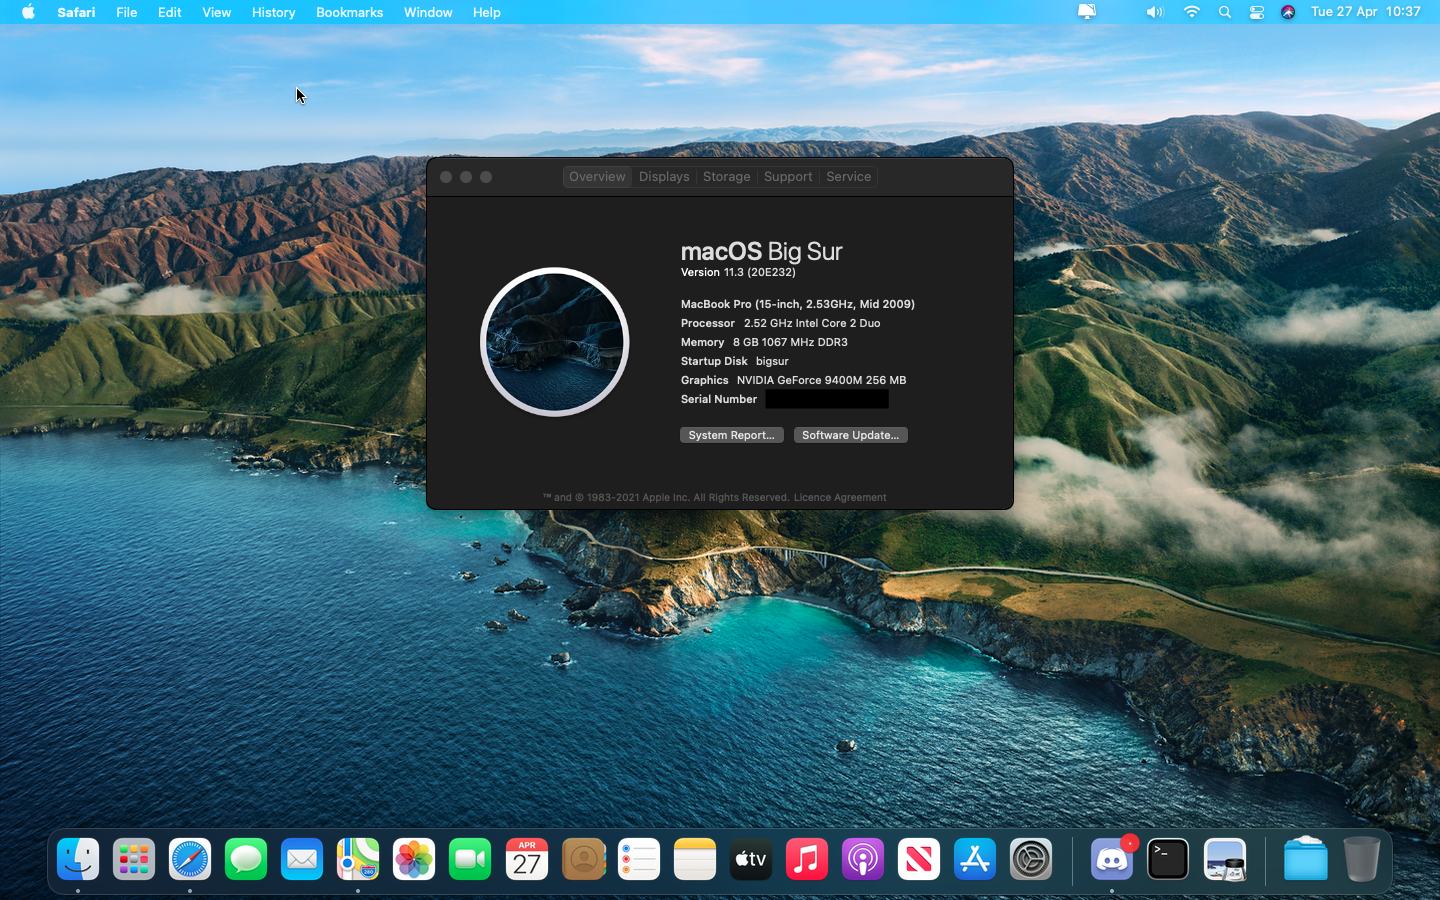The image size is (1440, 900).
Task: Open Maps app in Dock
Action: tap(358, 859)
